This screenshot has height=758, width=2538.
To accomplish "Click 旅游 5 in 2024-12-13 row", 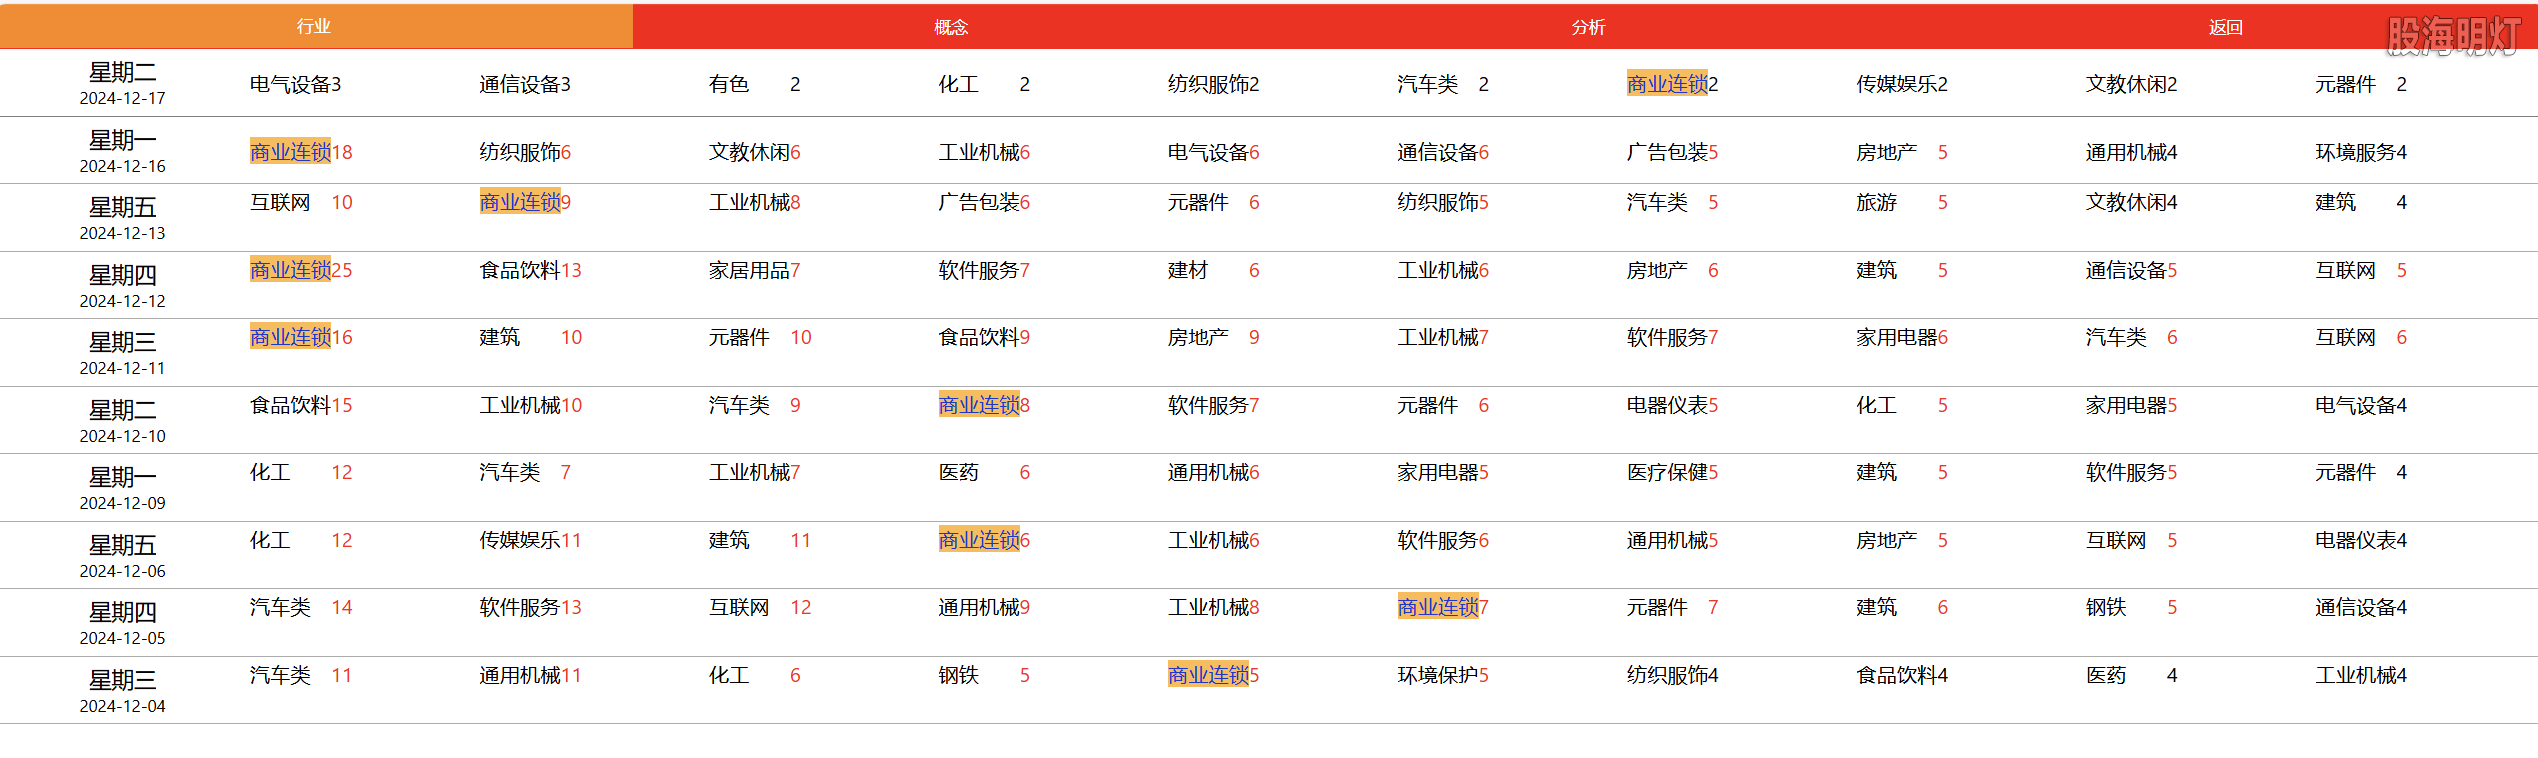I will click(1902, 202).
